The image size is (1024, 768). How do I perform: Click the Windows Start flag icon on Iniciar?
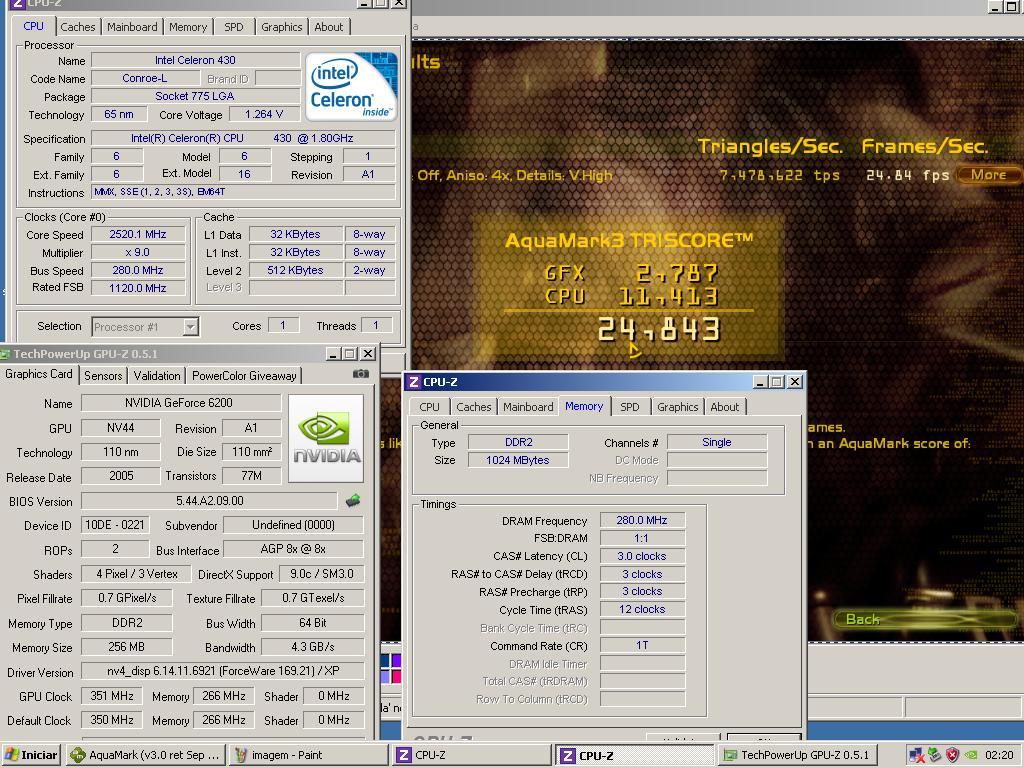11,755
